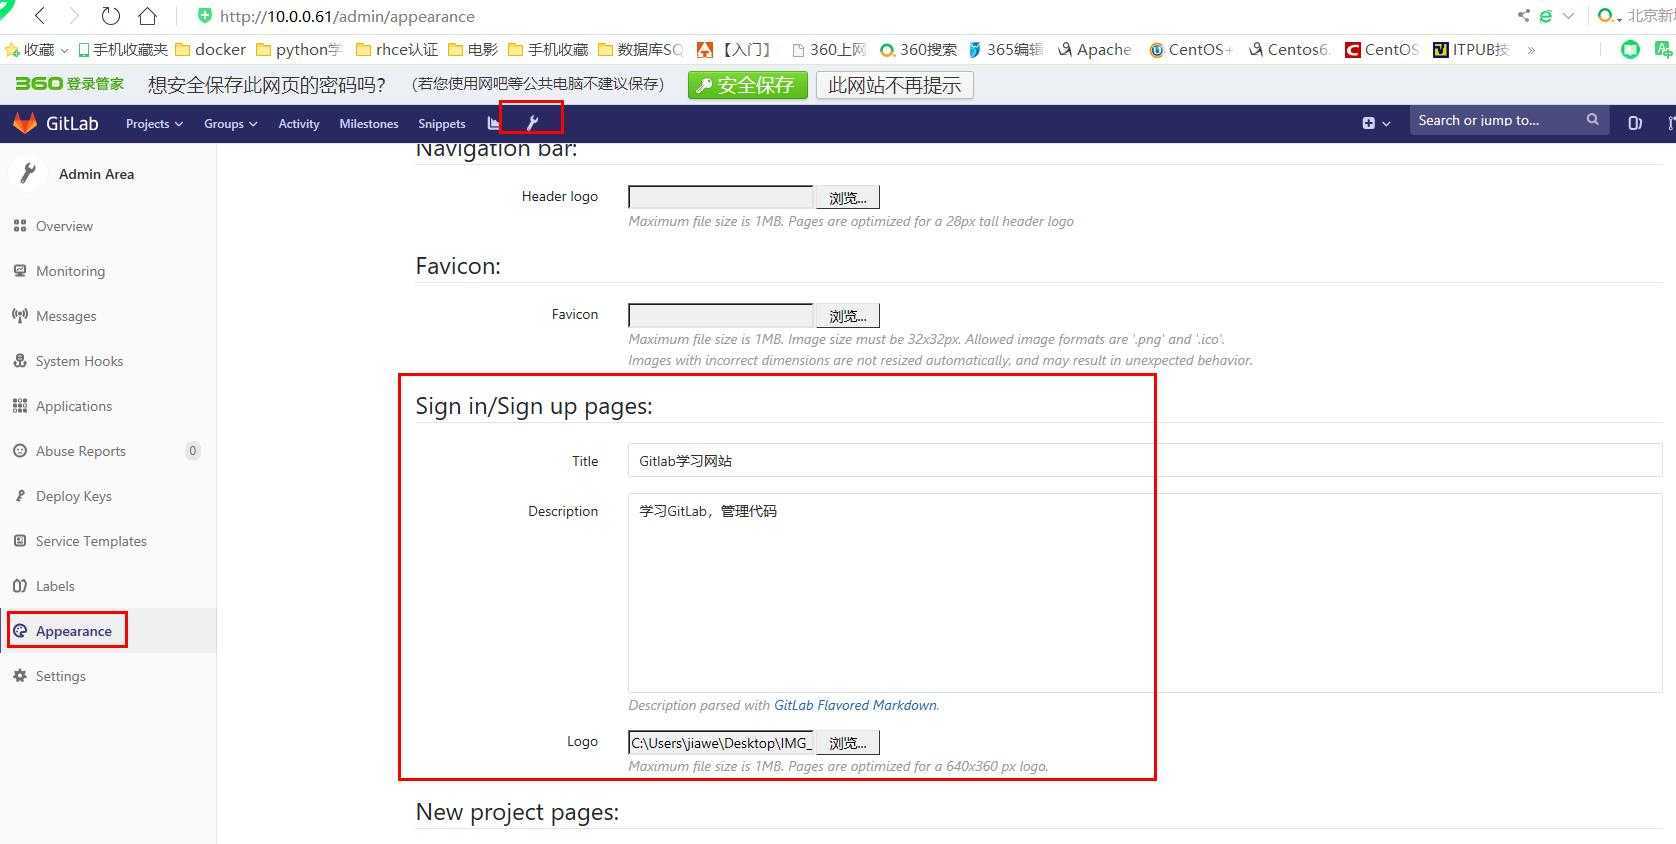Screen dimensions: 1676x844
Task: Click the share icon in address bar
Action: (x=1524, y=16)
